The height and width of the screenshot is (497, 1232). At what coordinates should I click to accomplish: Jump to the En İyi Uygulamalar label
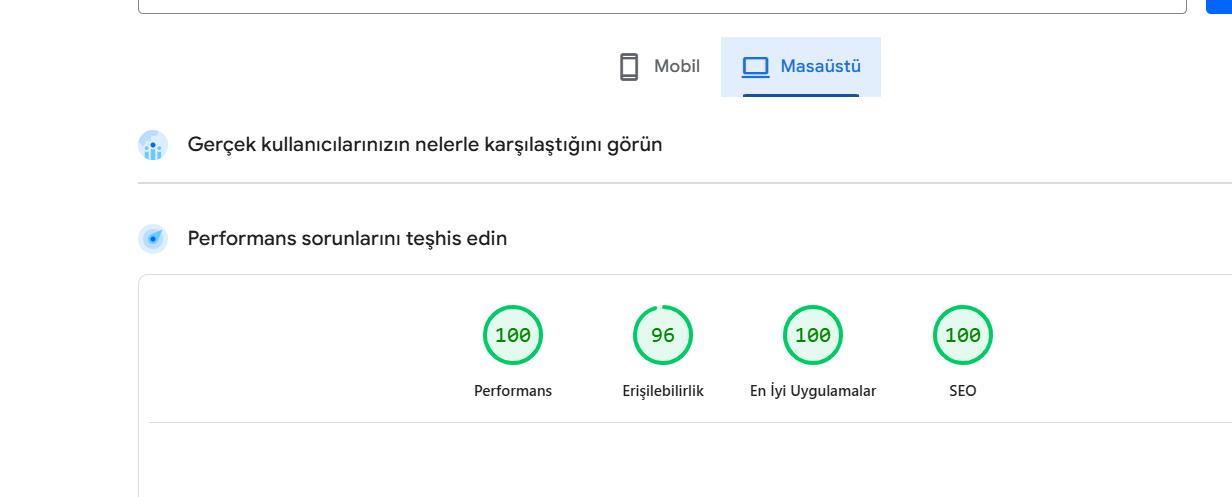pos(813,391)
